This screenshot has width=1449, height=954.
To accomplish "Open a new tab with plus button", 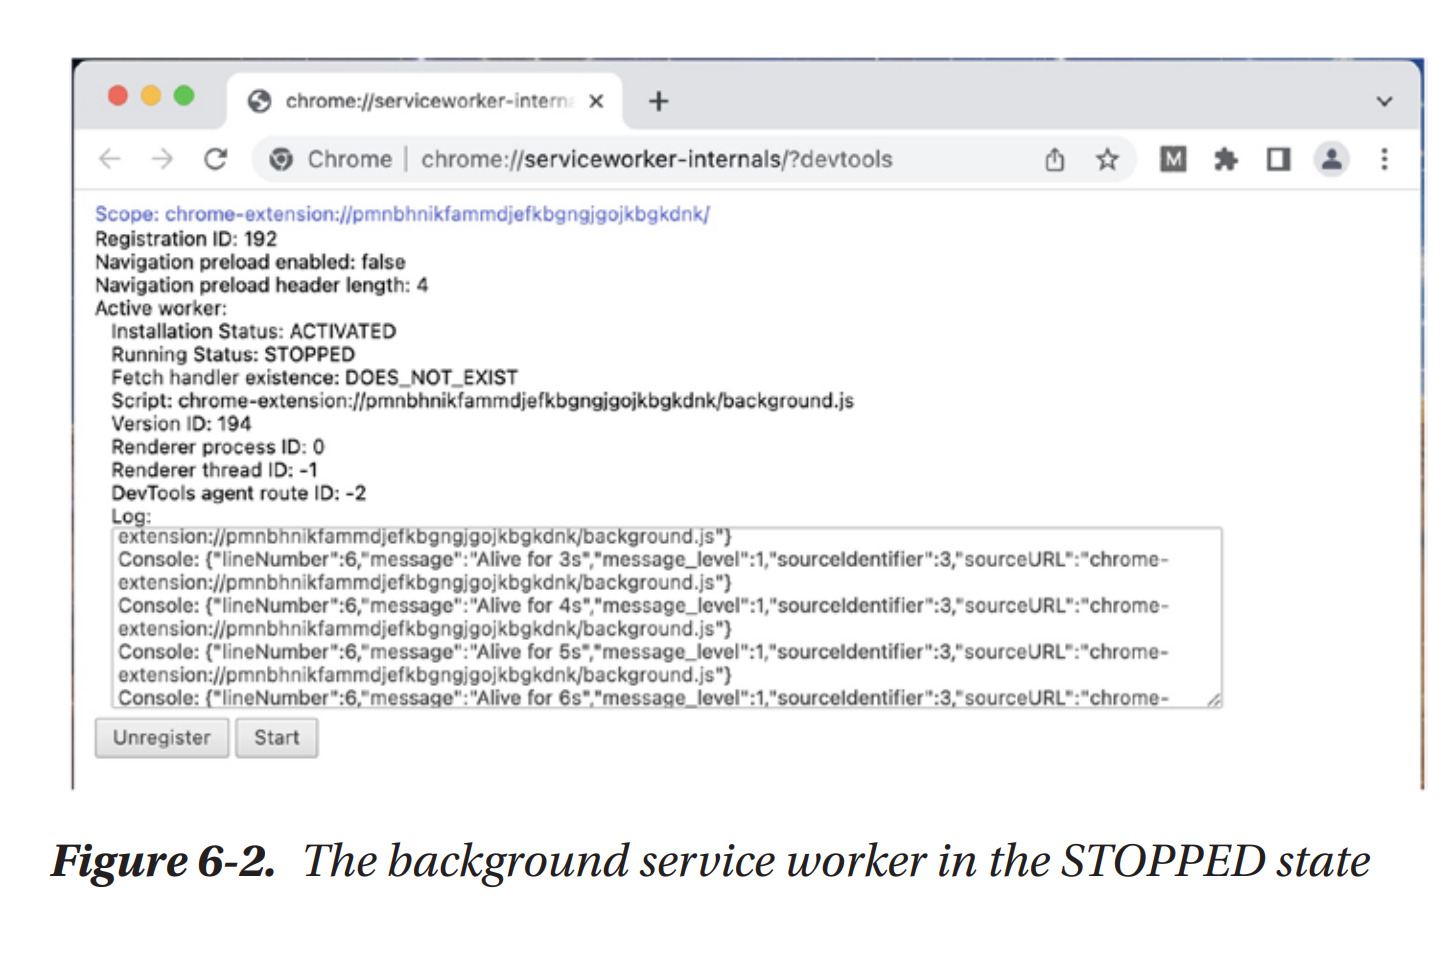I will [658, 101].
